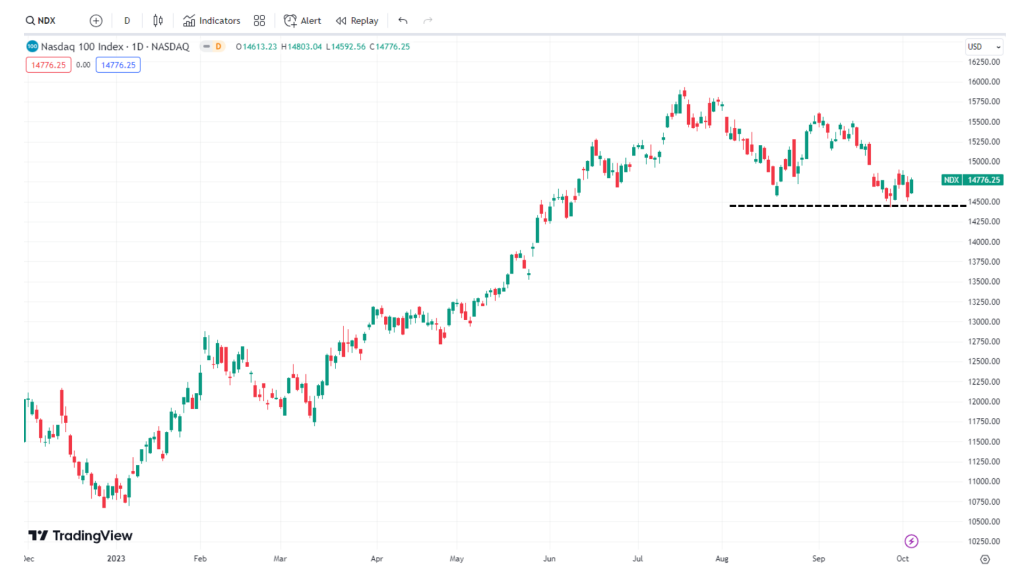Image resolution: width=1024 pixels, height=576 pixels.
Task: Undo last chart action
Action: [x=403, y=21]
